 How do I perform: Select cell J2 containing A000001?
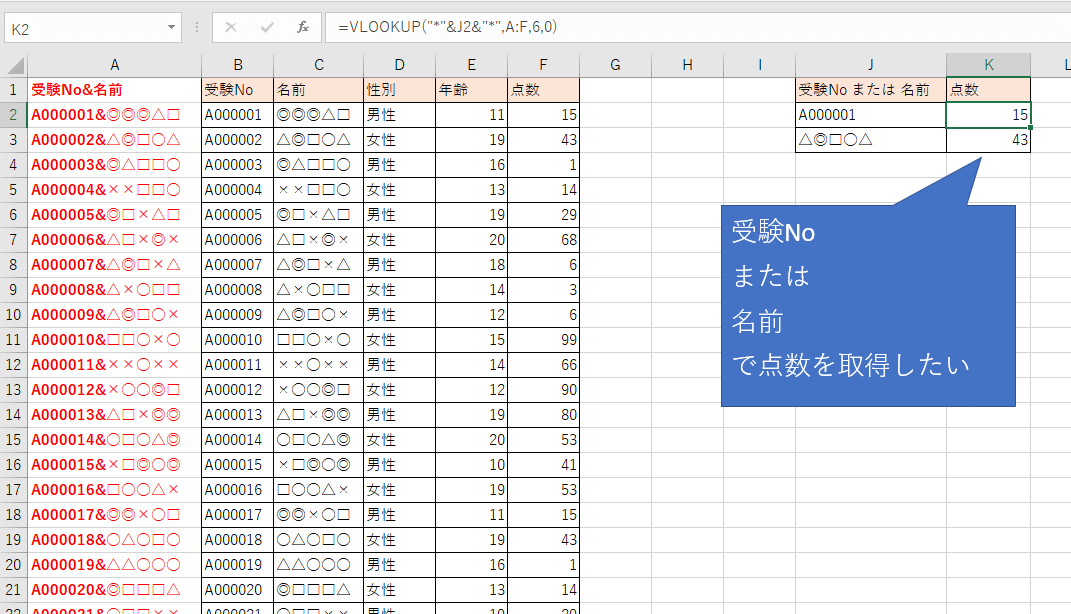point(870,114)
